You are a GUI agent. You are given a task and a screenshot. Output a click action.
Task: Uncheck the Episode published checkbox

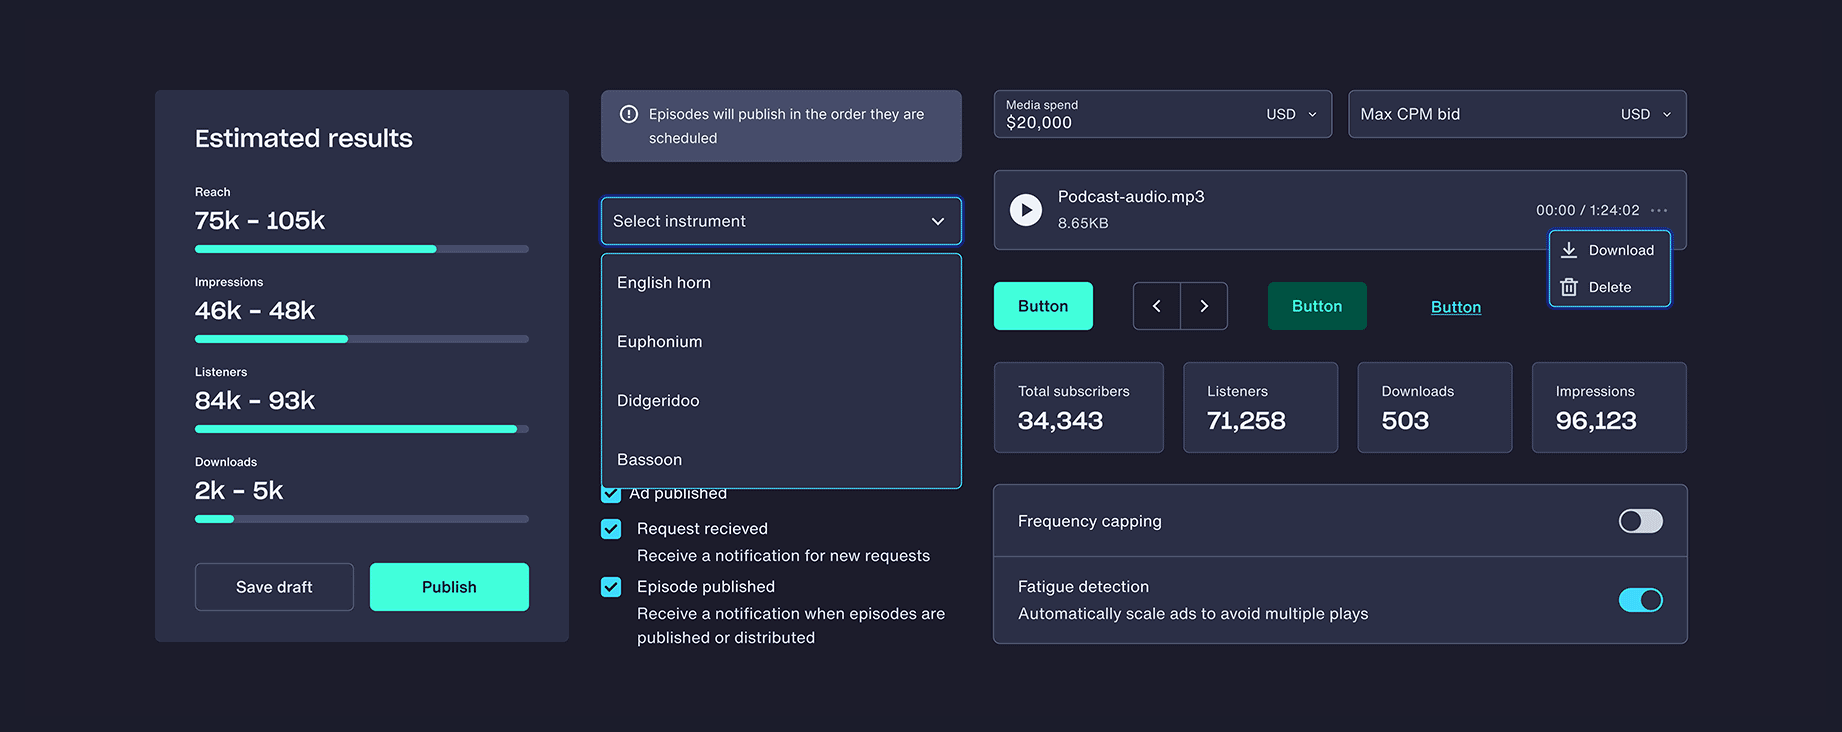click(x=611, y=587)
